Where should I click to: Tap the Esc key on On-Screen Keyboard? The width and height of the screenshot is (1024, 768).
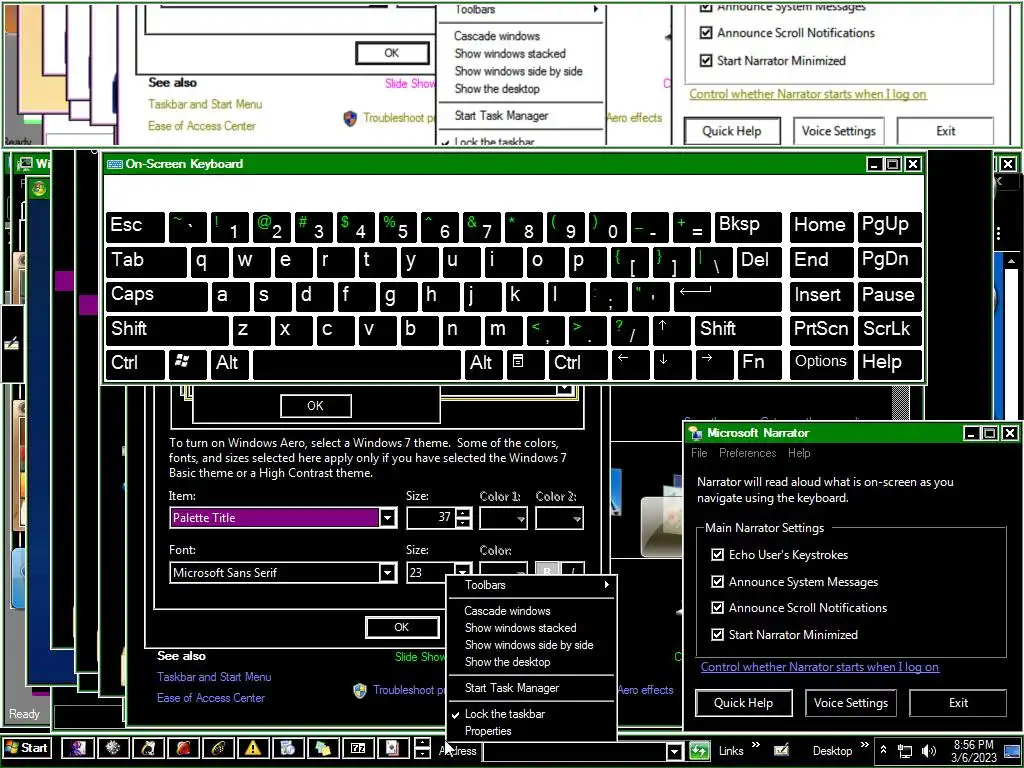135,227
